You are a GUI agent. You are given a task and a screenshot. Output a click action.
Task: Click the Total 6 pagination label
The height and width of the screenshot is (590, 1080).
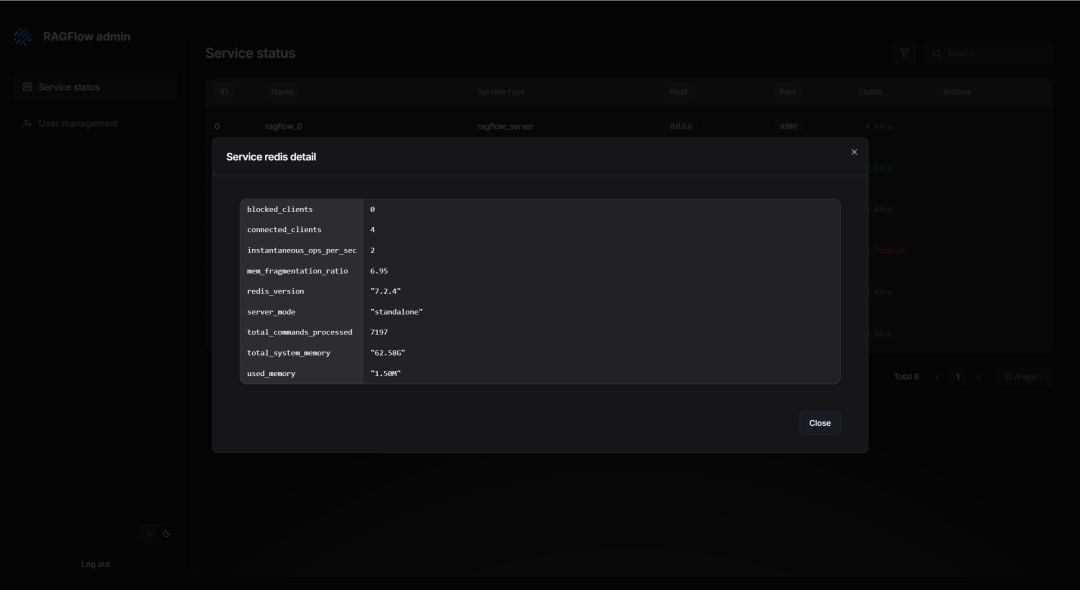(x=906, y=377)
